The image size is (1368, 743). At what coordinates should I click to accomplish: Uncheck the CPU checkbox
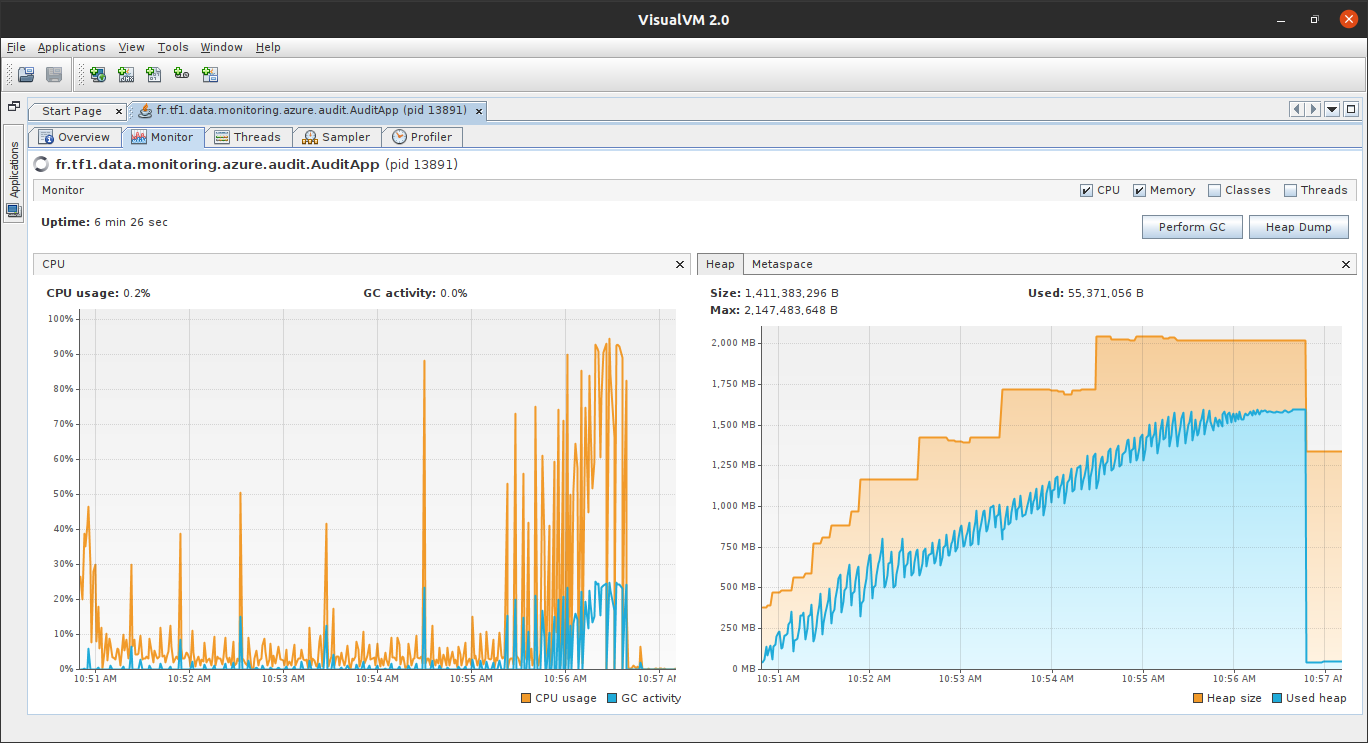[1087, 190]
